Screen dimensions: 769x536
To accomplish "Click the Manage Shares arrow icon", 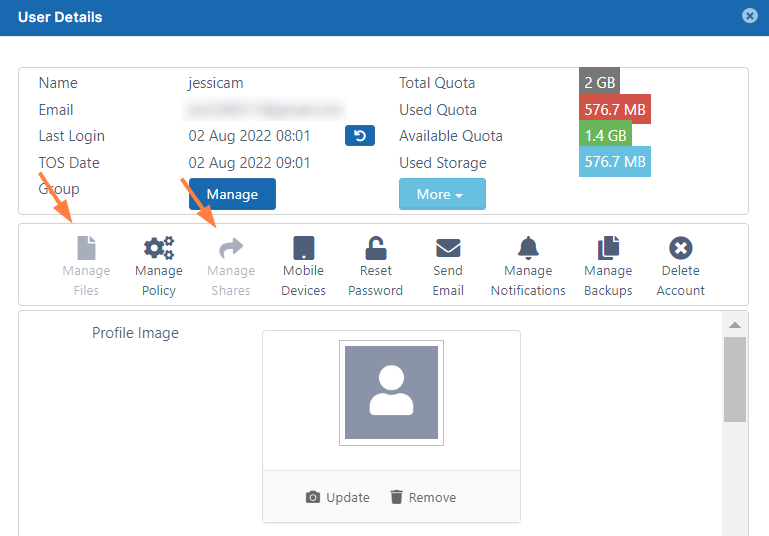I will (231, 249).
